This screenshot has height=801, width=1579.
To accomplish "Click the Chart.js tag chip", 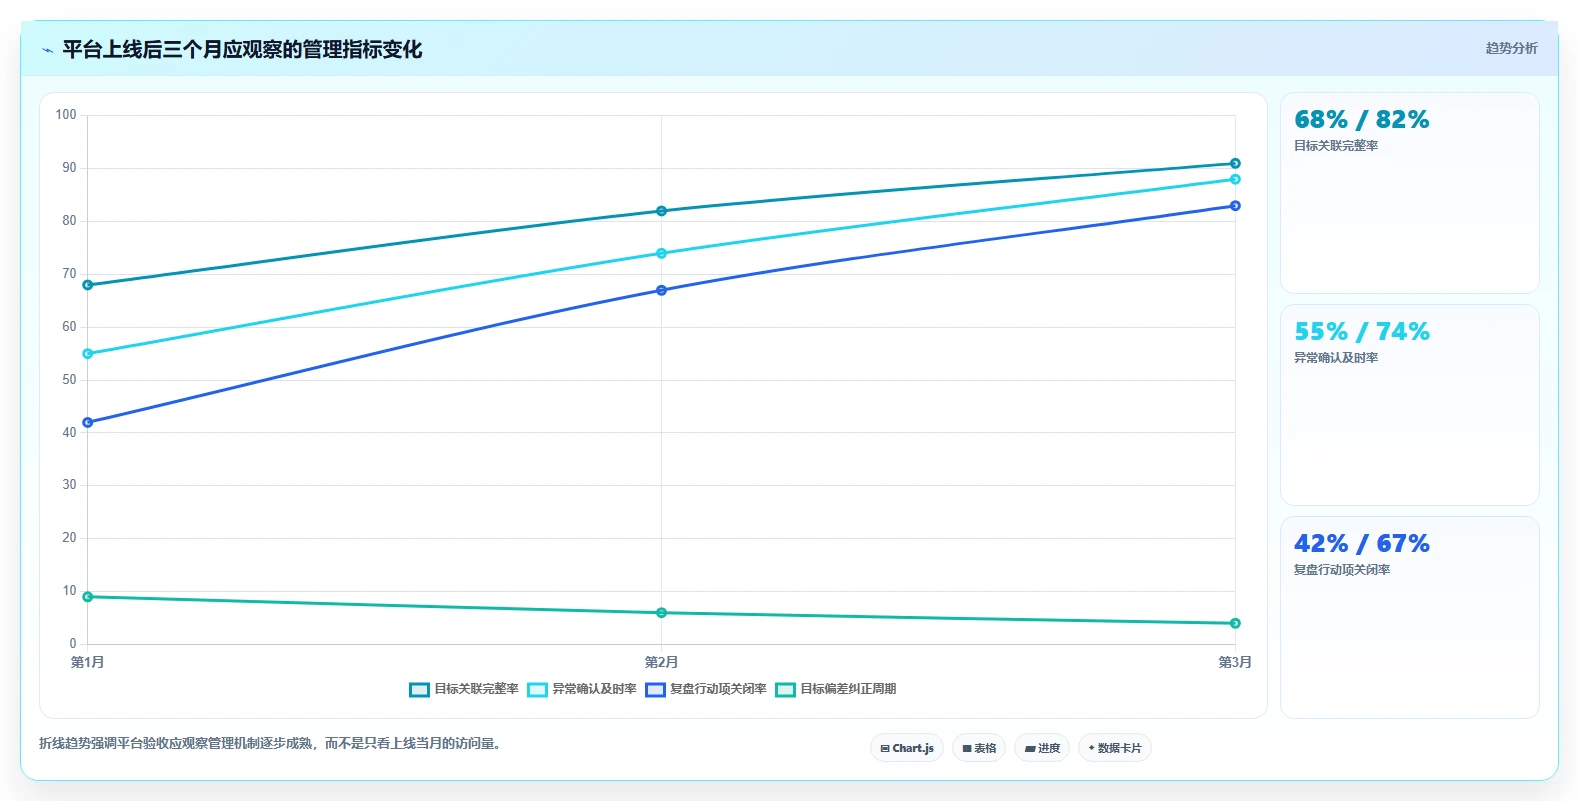I will coord(907,748).
